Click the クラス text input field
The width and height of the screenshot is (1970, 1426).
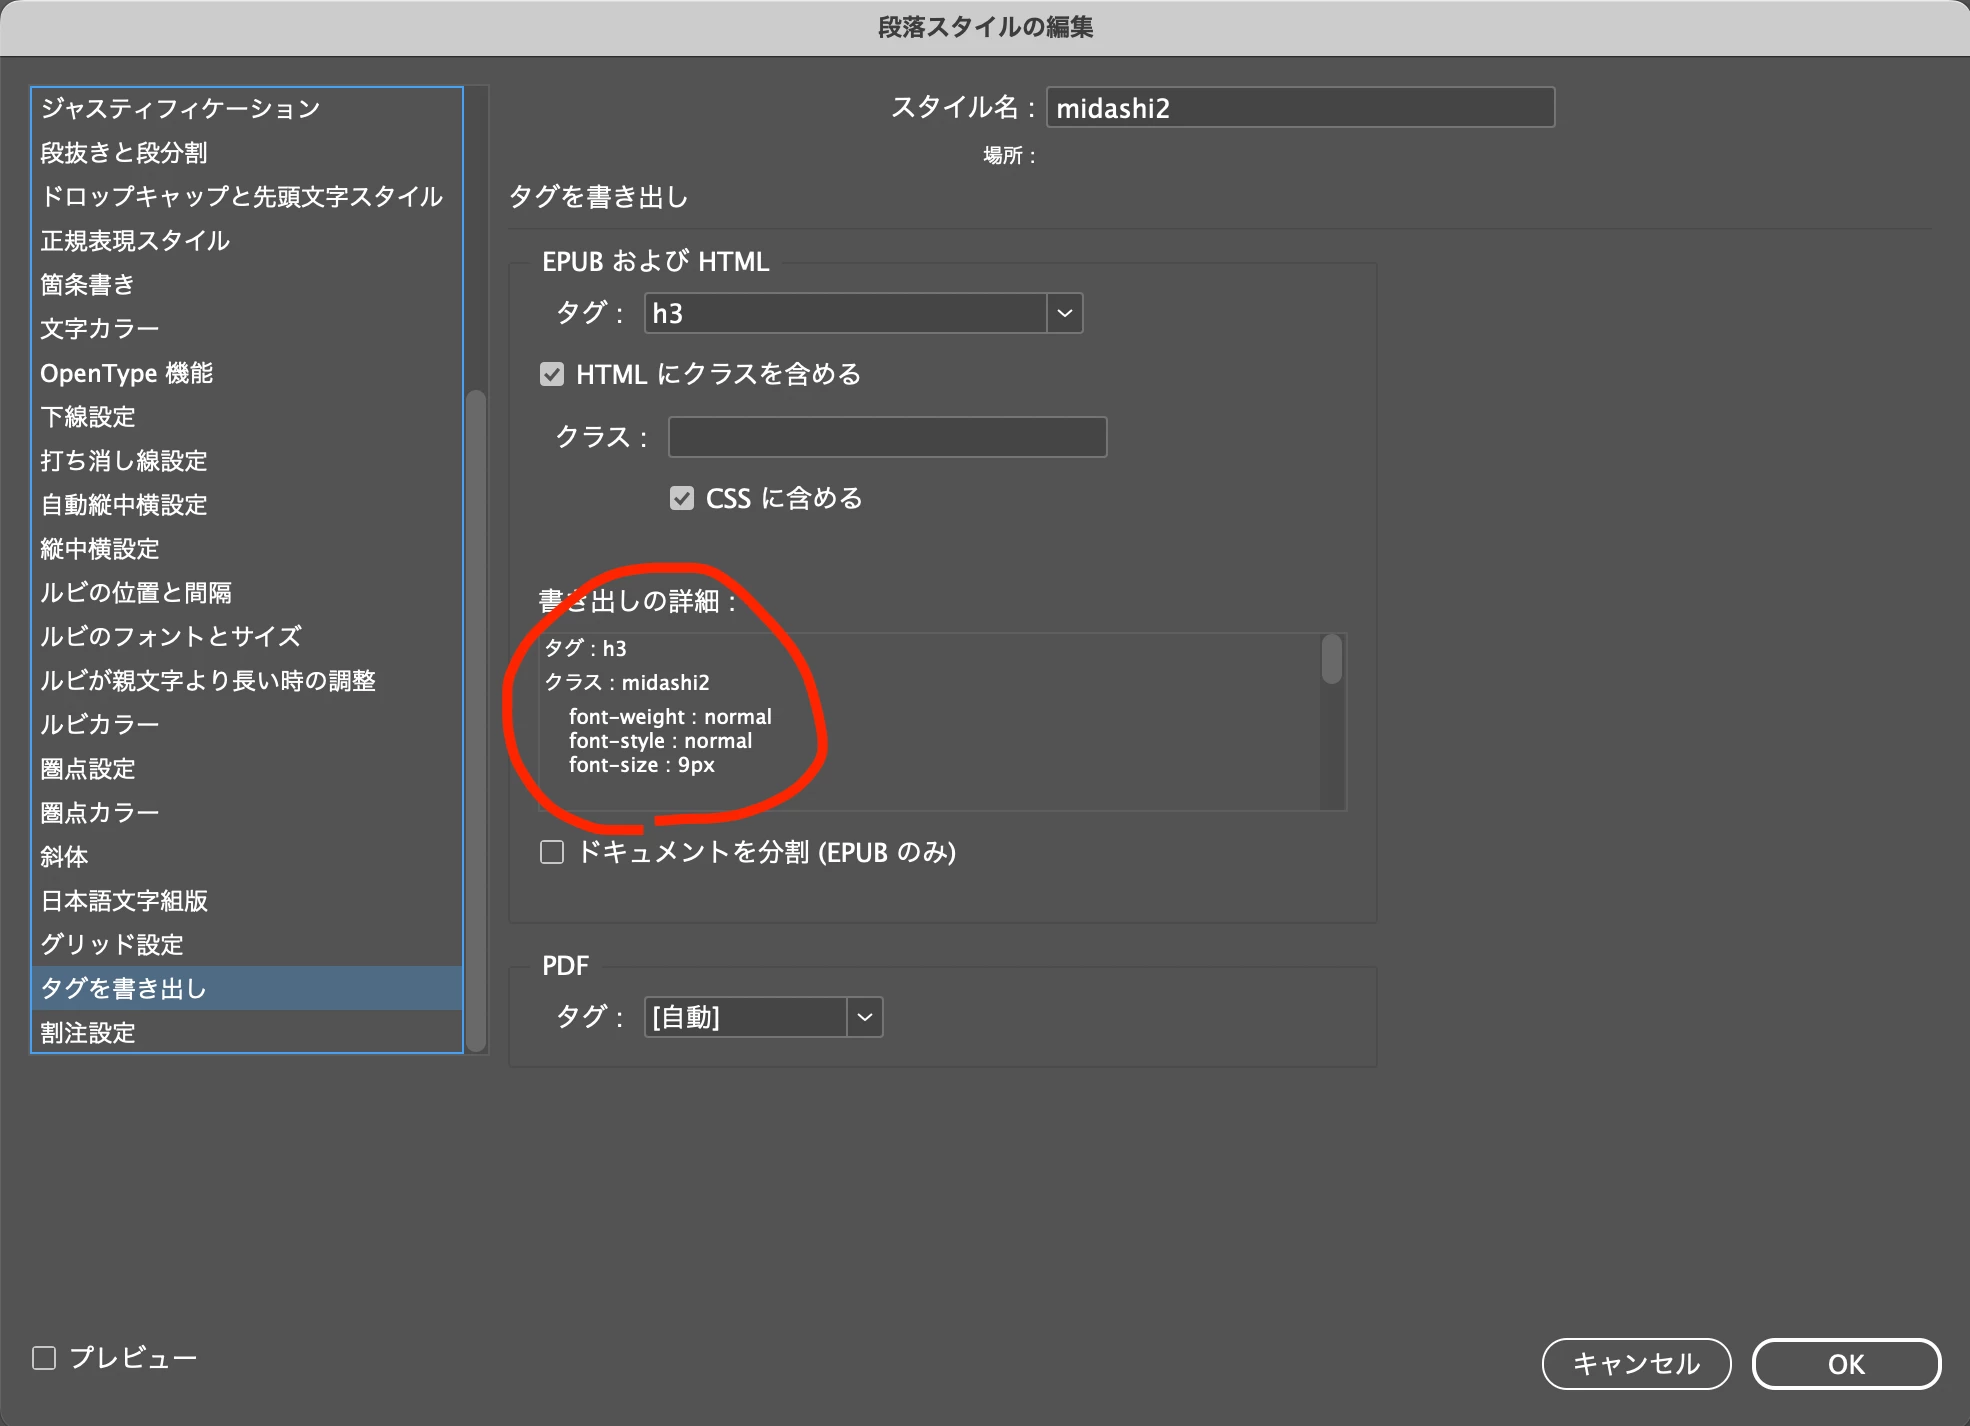point(887,437)
